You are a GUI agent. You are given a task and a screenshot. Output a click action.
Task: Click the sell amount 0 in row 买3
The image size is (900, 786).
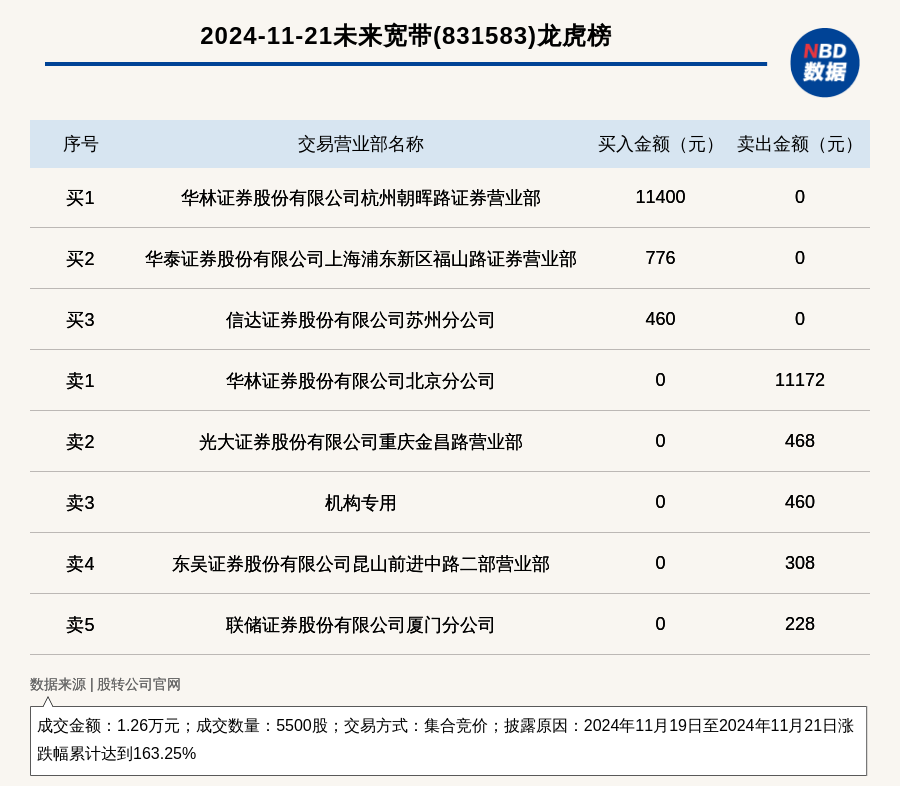pos(800,319)
